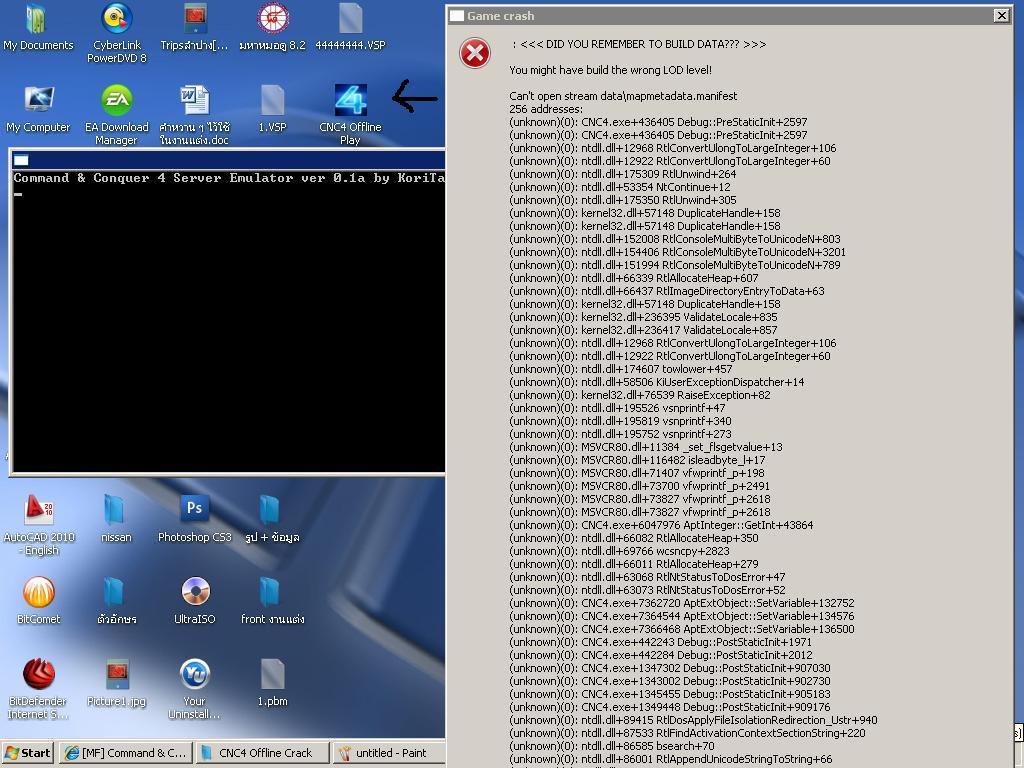1024x768 pixels.
Task: Click the 'KiUserExceptionDispatcher+14' stack line
Action: coord(656,382)
